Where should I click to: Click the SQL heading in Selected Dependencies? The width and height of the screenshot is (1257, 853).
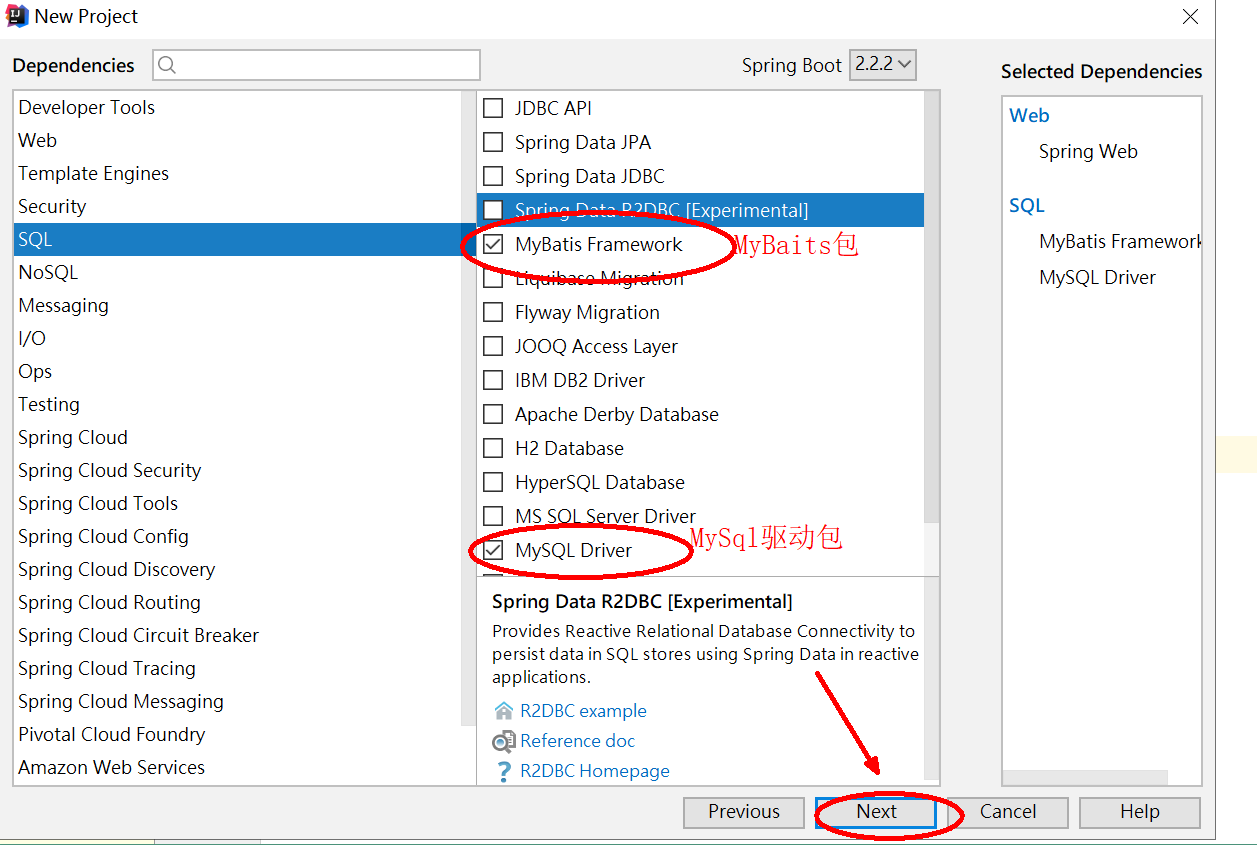pos(1027,206)
